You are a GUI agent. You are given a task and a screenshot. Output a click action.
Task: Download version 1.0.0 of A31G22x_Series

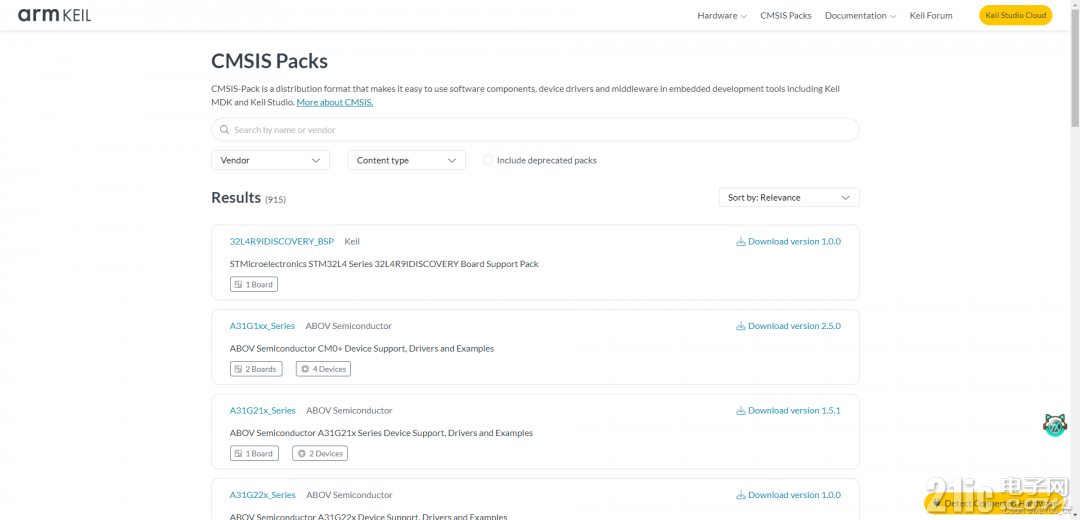[789, 495]
